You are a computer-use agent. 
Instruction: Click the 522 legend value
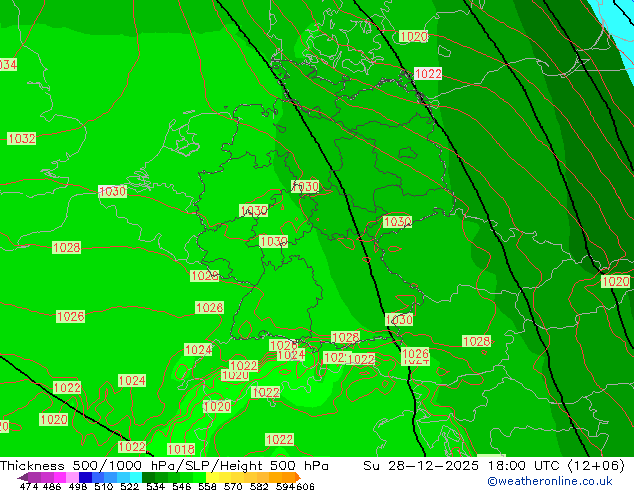pos(130,486)
